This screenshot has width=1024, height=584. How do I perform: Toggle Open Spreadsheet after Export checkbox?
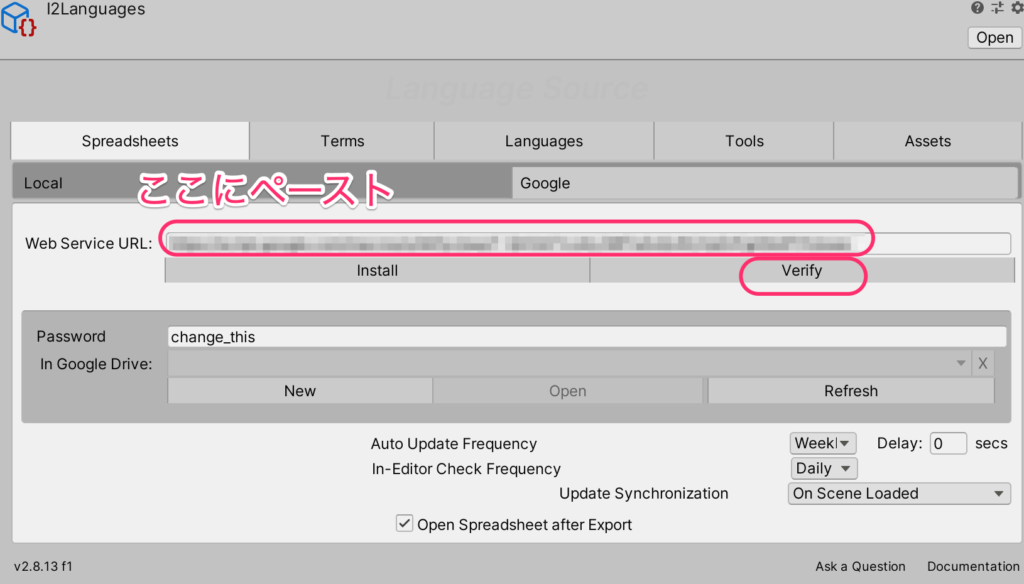(x=404, y=524)
